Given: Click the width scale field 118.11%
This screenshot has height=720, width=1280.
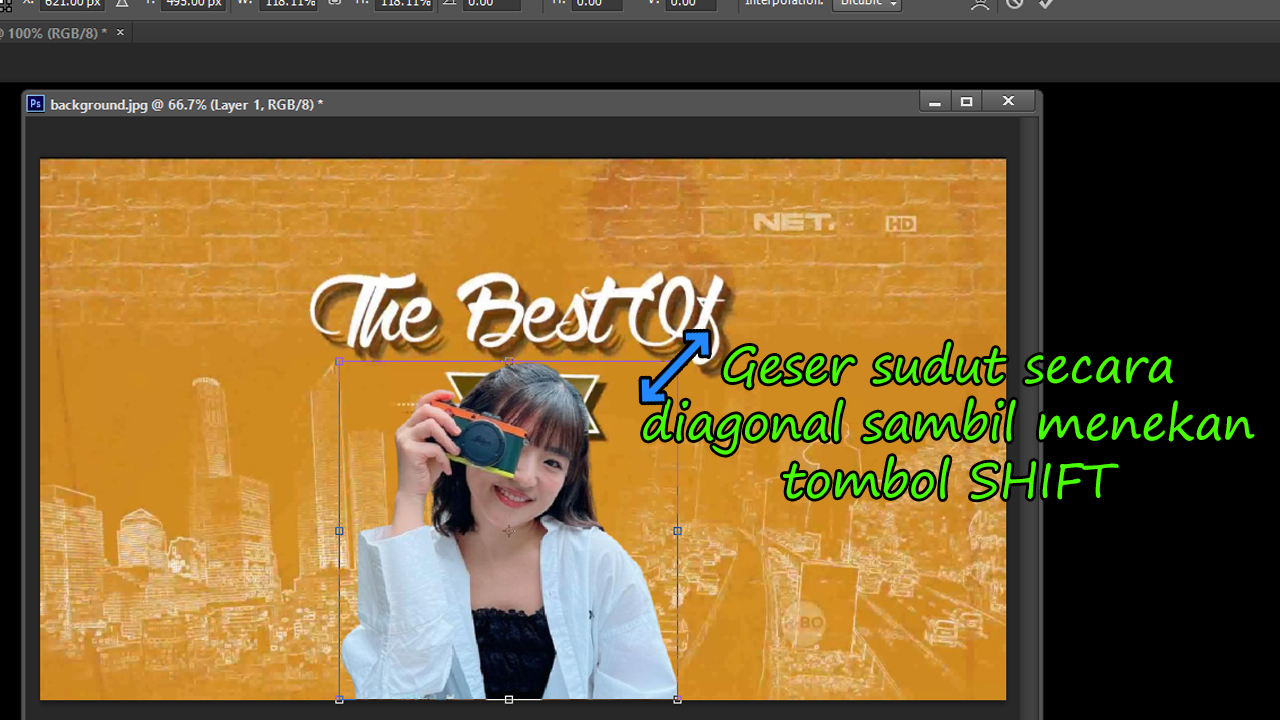Looking at the screenshot, I should (288, 4).
